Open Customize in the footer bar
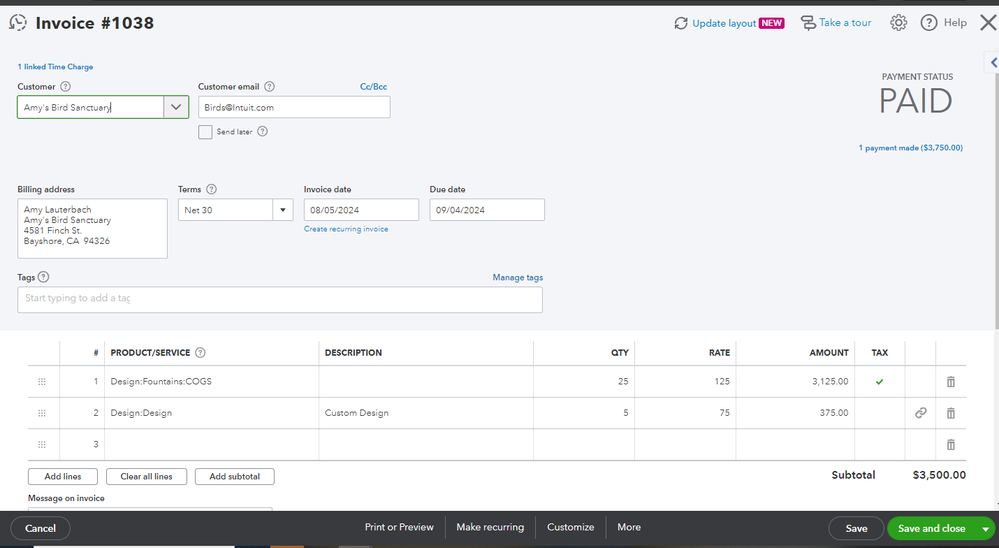This screenshot has width=999, height=548. click(570, 527)
